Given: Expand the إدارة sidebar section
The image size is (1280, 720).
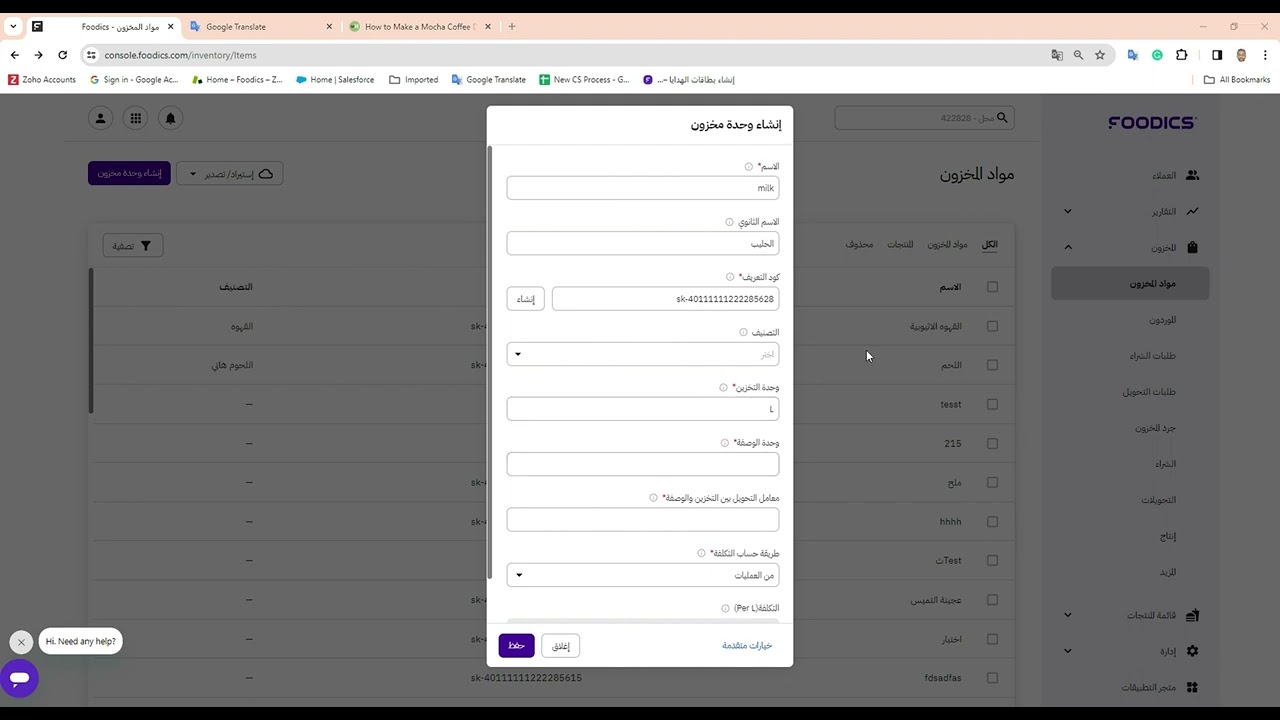Looking at the screenshot, I should 1067,651.
